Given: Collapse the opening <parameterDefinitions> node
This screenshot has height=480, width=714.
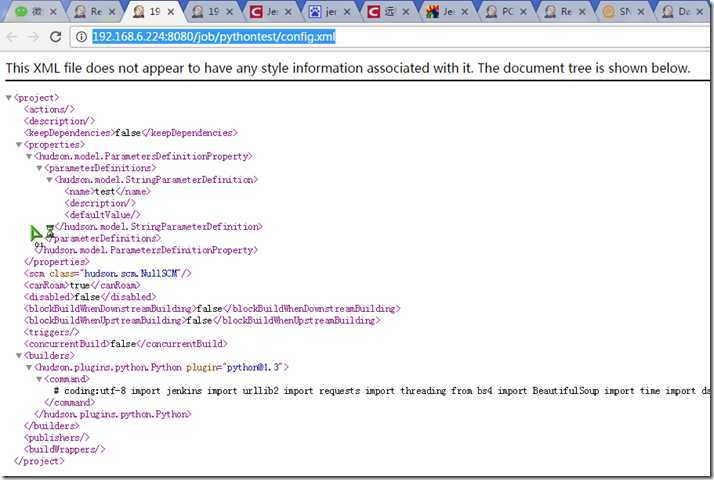Looking at the screenshot, I should pos(39,169).
